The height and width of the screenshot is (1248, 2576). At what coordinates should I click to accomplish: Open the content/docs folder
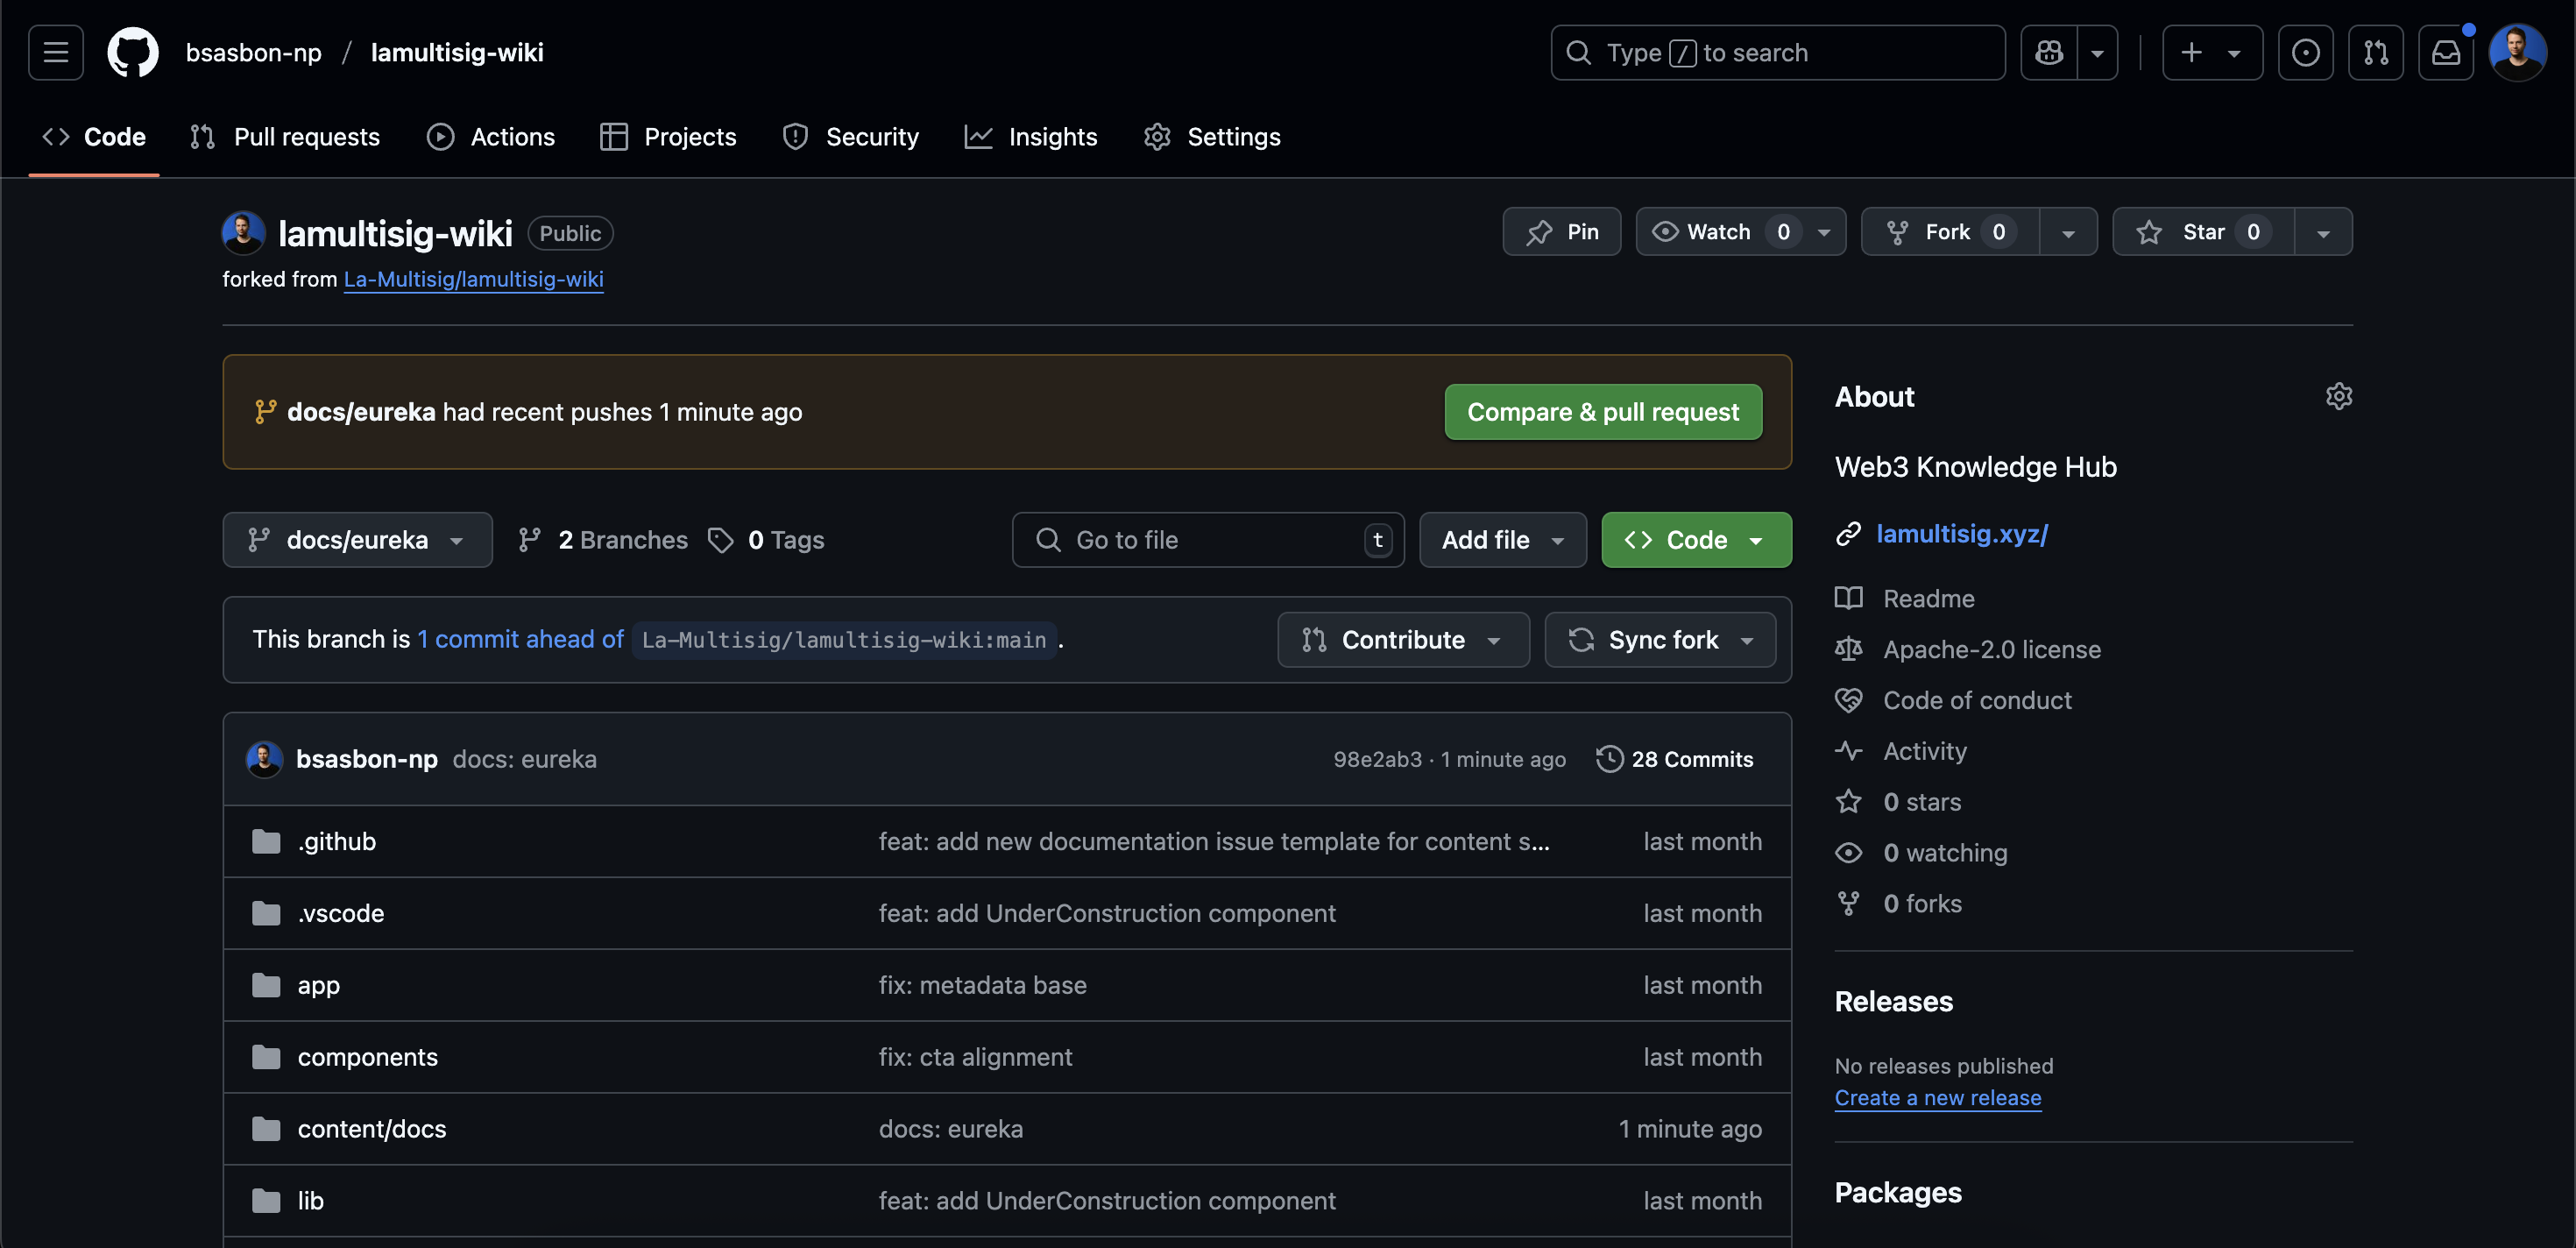click(372, 1130)
